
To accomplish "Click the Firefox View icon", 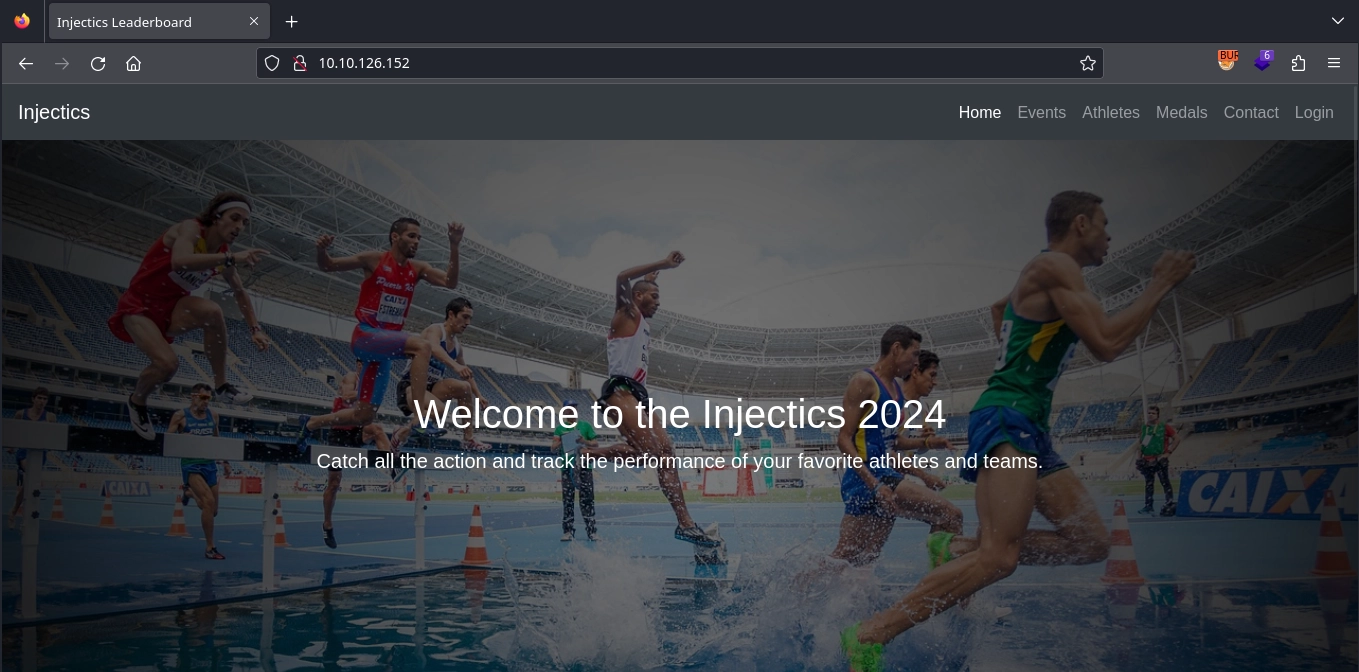I will (22, 21).
